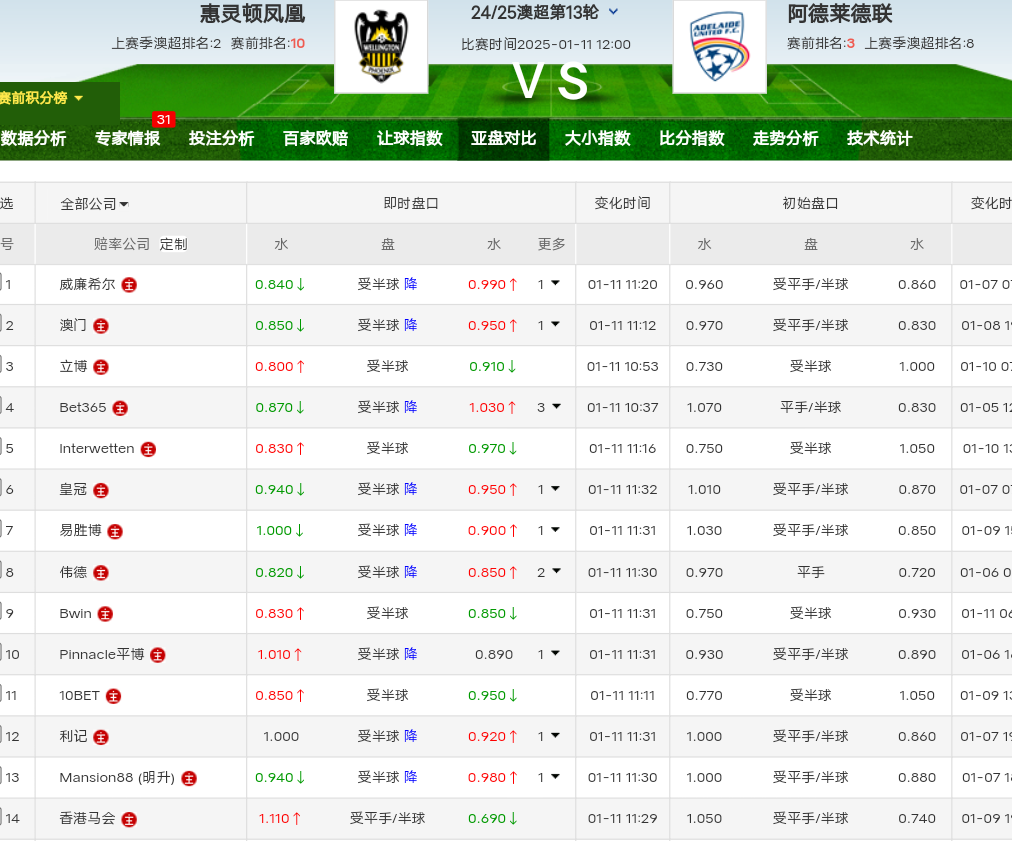The image size is (1012, 841).
Task: Click the red 主 icon beside 立博
Action: coord(101,367)
